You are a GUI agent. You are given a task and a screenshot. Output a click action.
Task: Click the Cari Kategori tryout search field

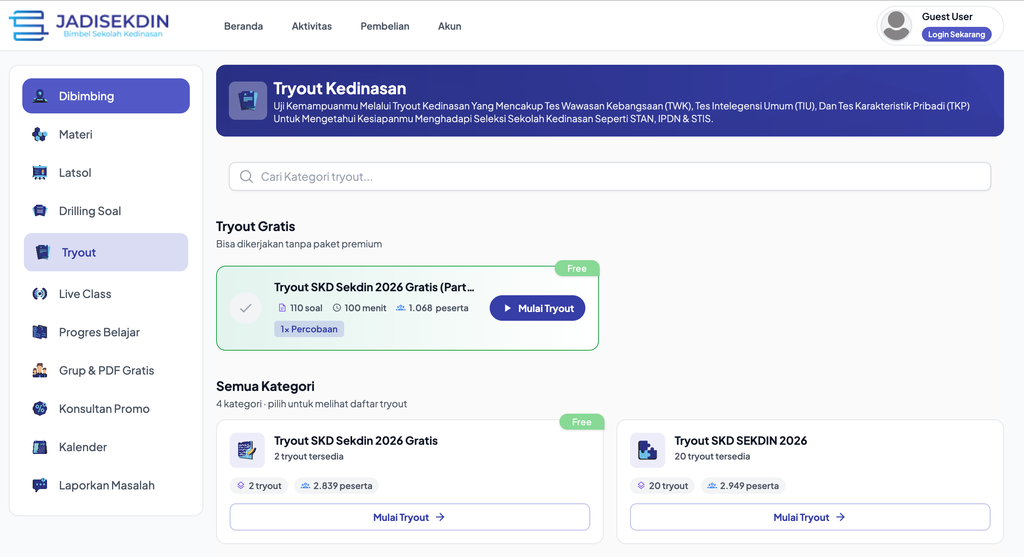pyautogui.click(x=610, y=176)
